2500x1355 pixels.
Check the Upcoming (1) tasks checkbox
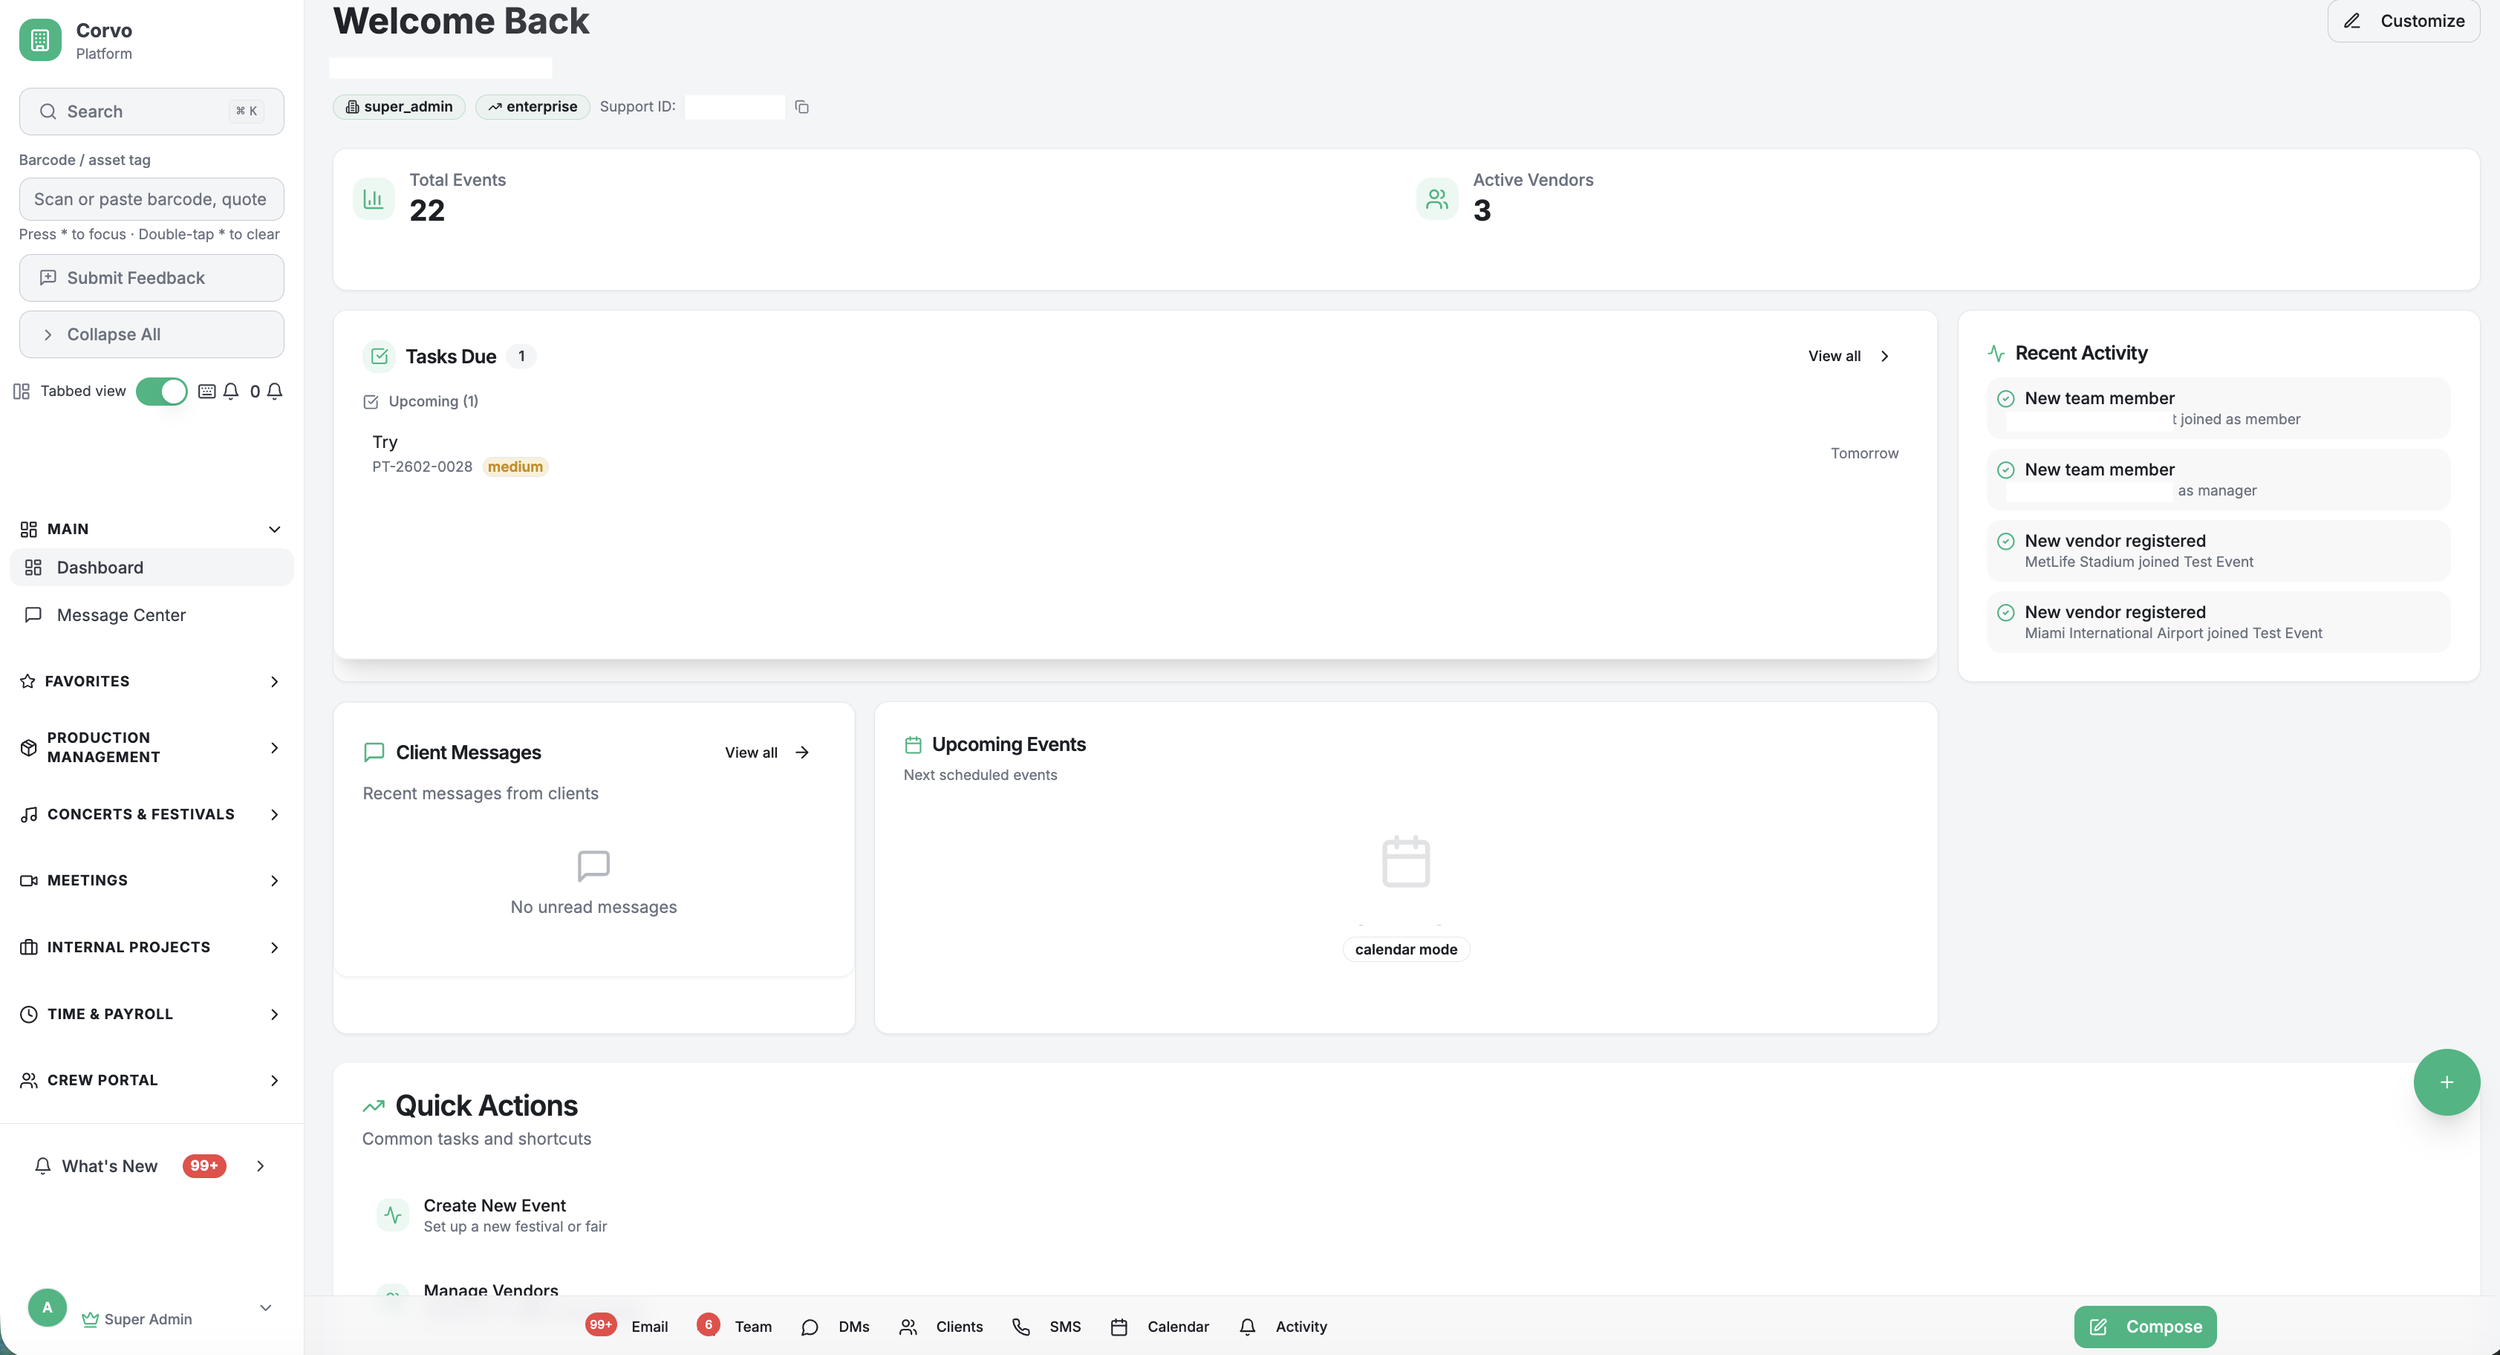point(371,402)
